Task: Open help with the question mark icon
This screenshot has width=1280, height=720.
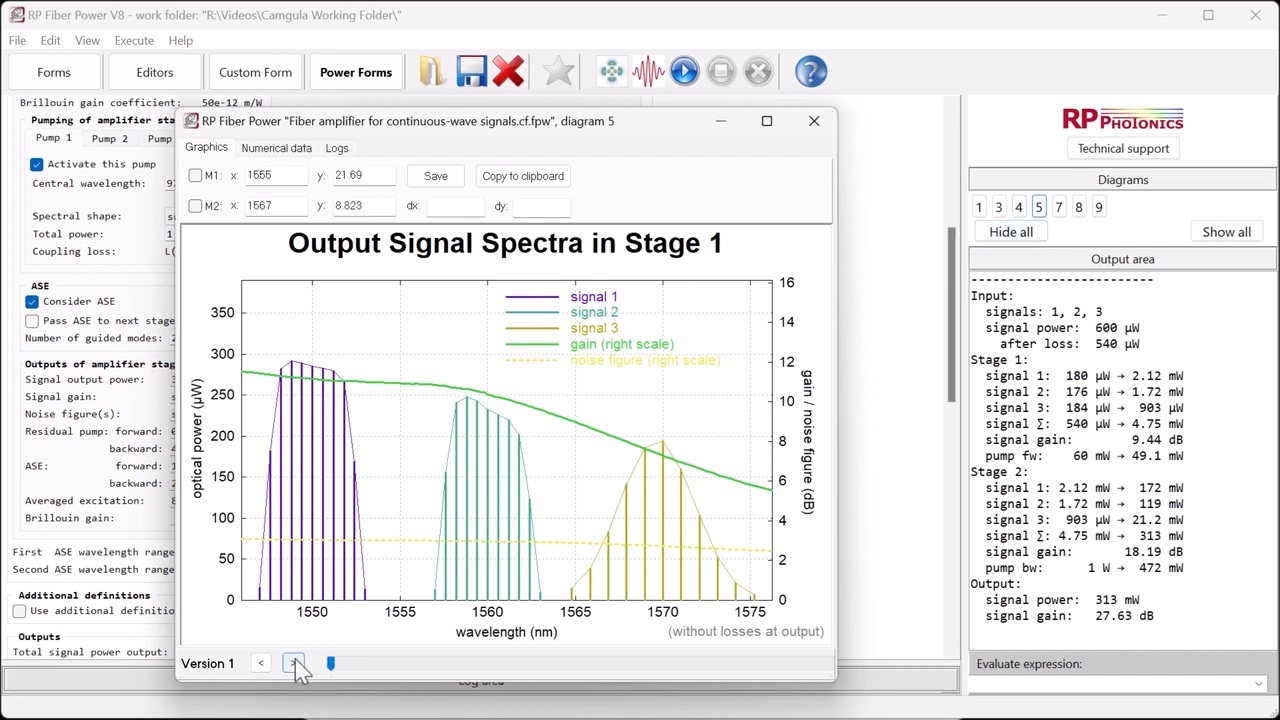Action: tap(810, 72)
